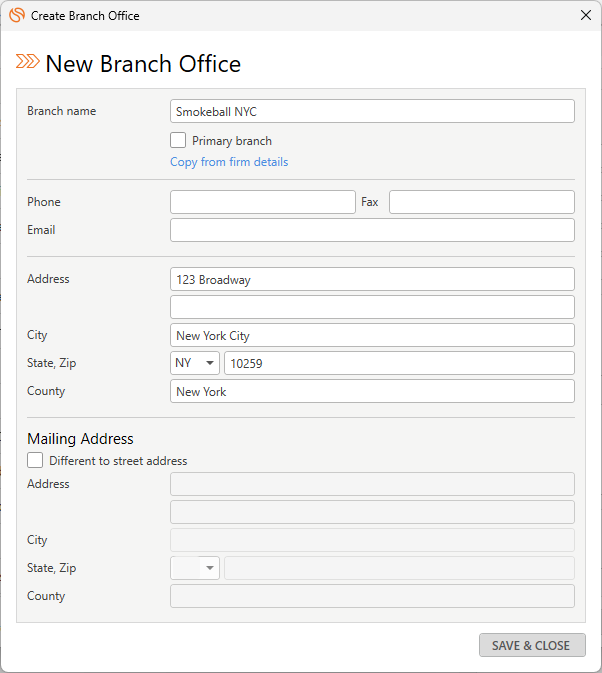602x673 pixels.
Task: Follow the Copy from firm details link
Action: pos(229,162)
